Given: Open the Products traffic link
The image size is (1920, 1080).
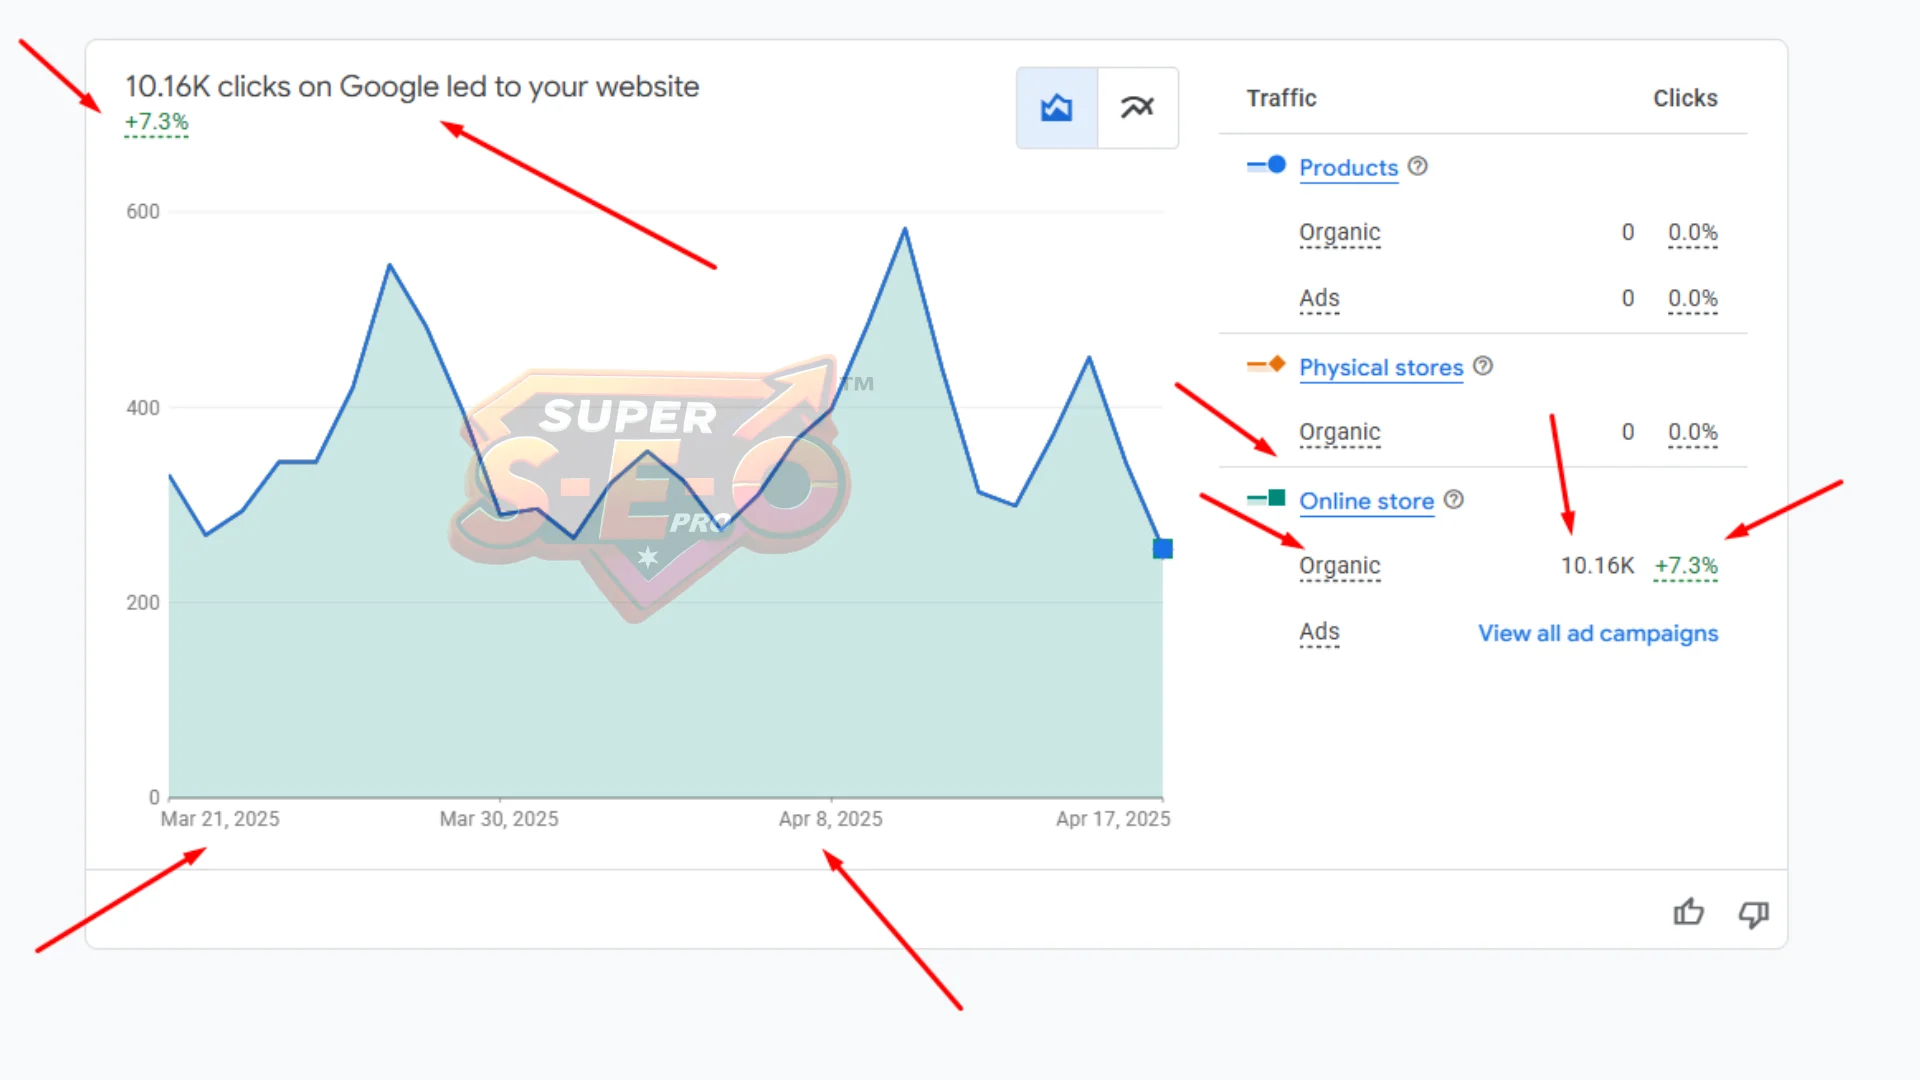Looking at the screenshot, I should click(1348, 168).
